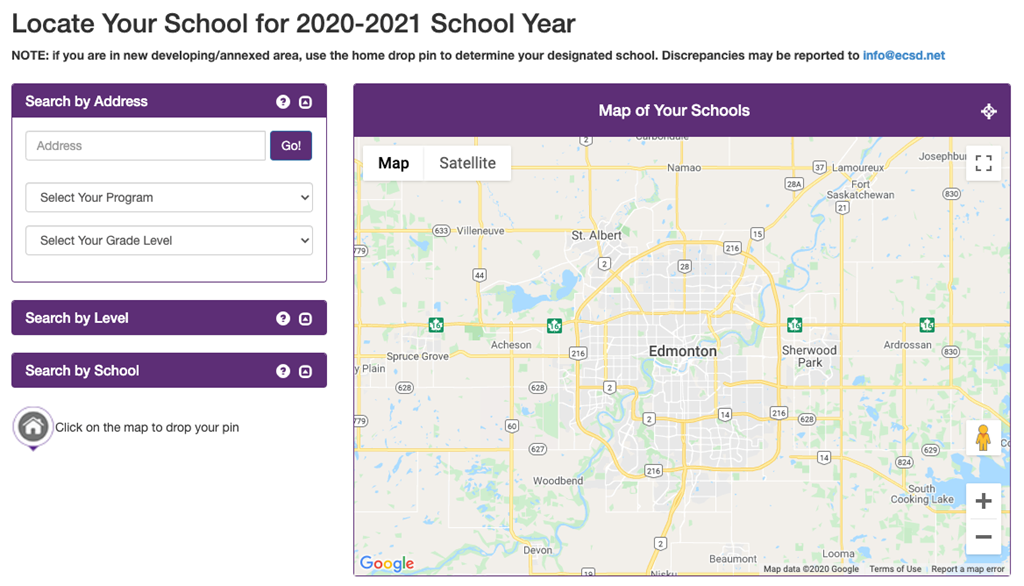This screenshot has height=586, width=1024.
Task: Expand the Search by School panel
Action: click(x=306, y=371)
